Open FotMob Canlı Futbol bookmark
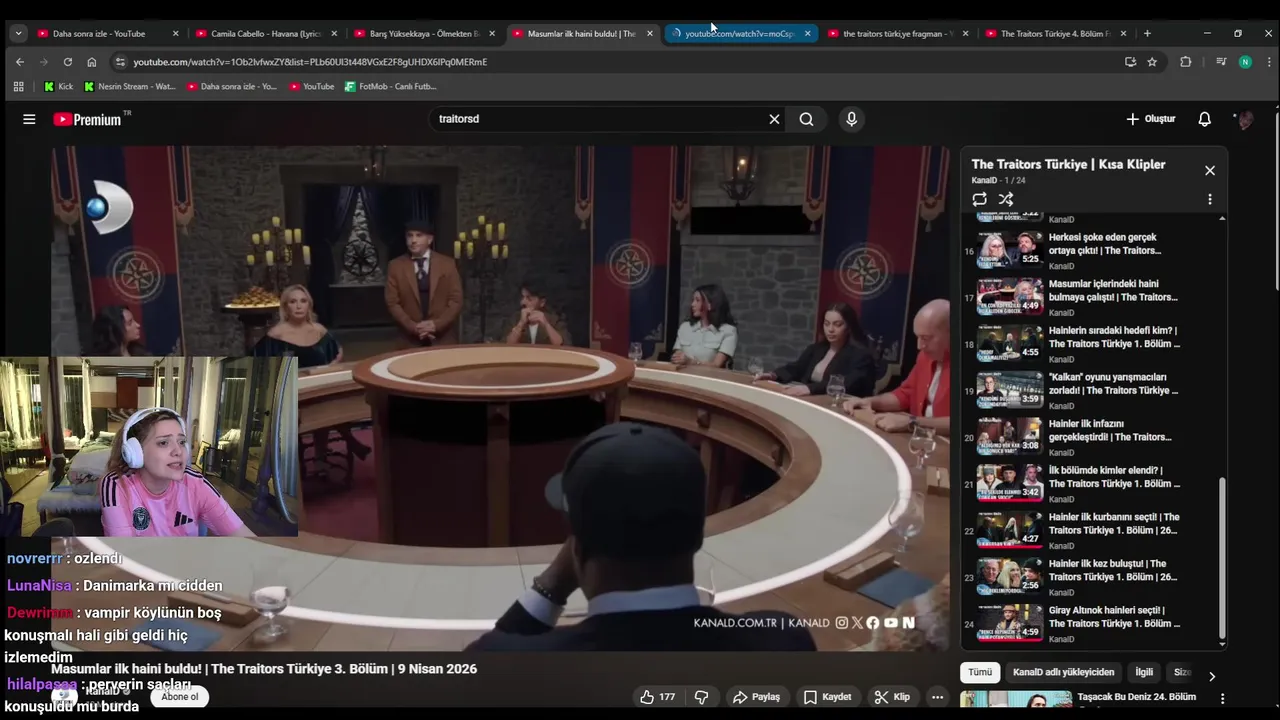The image size is (1280, 720). tap(391, 86)
